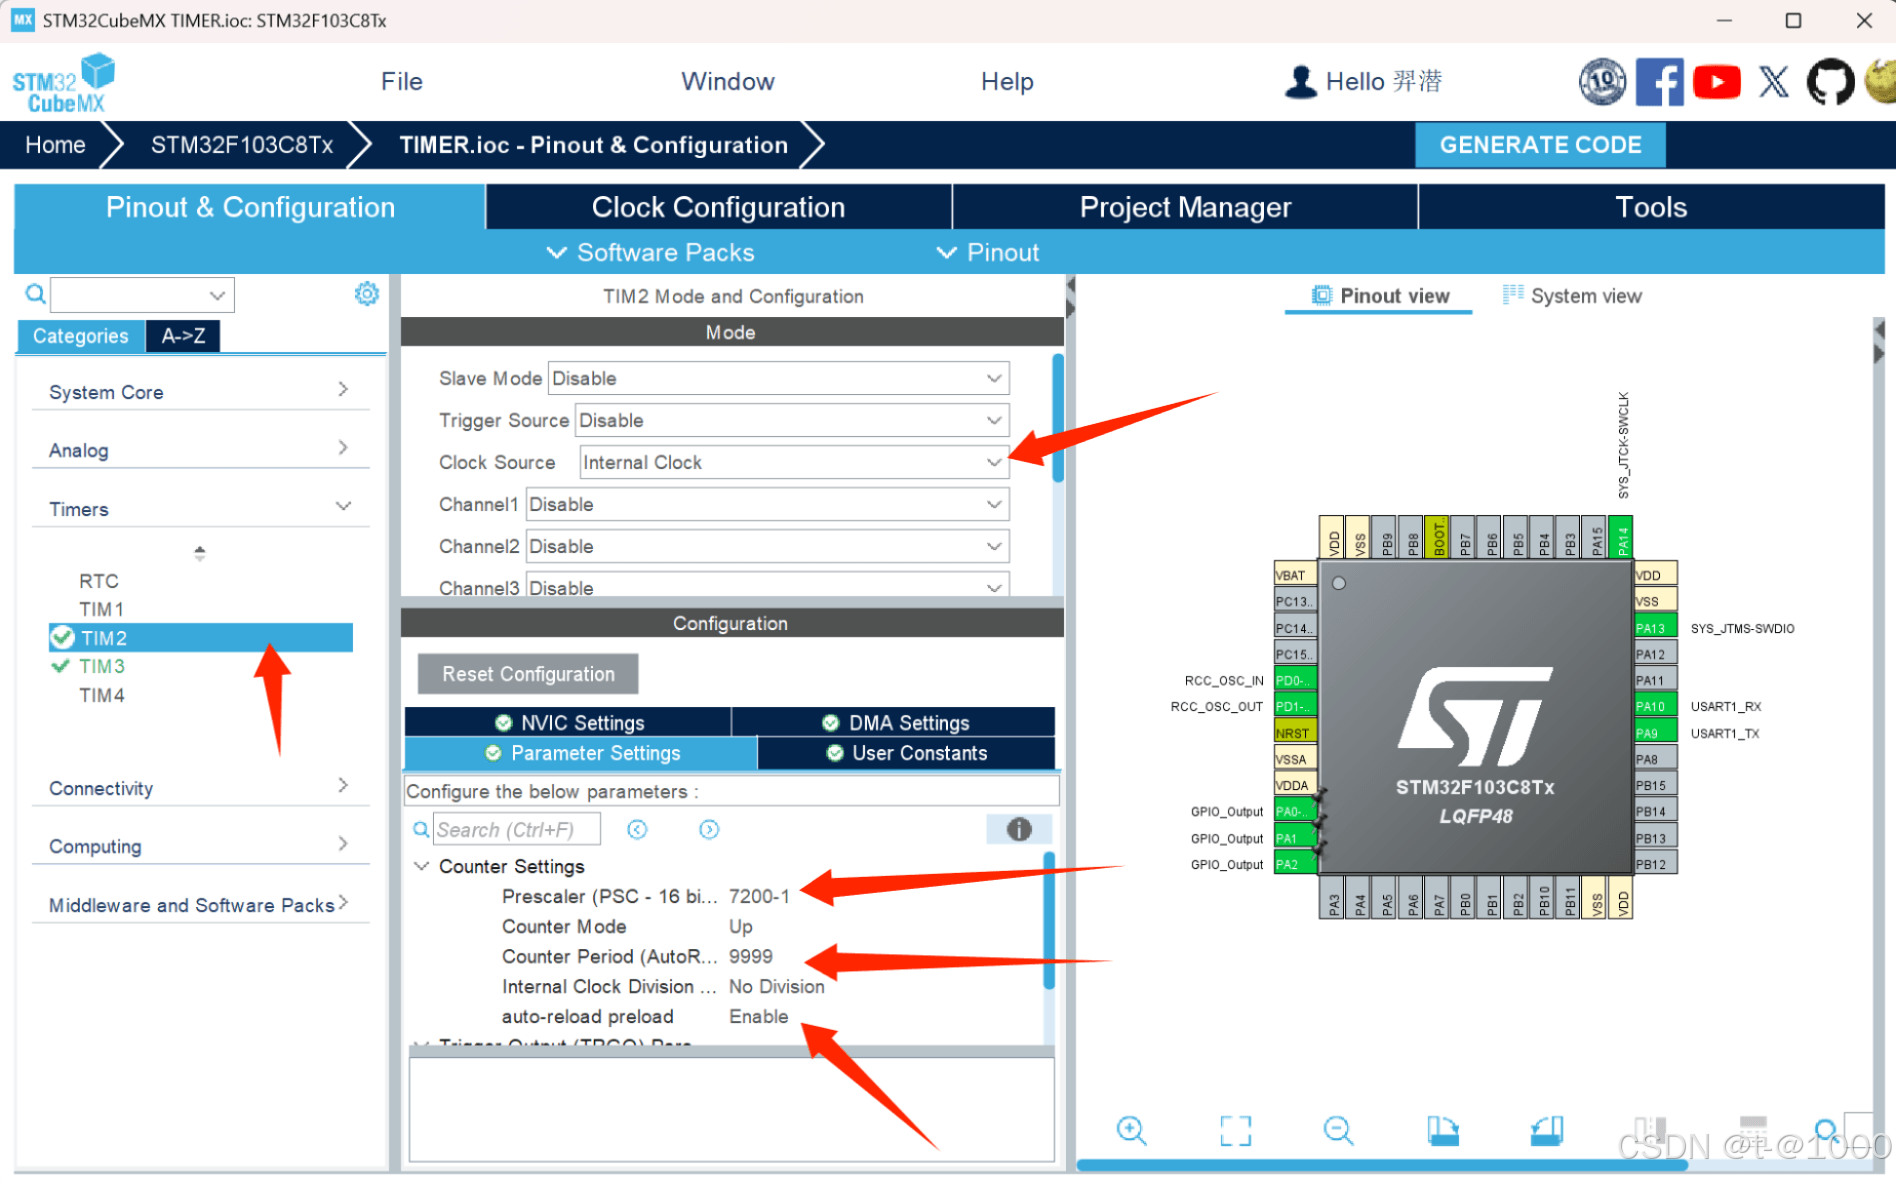Switch to System view
Viewport: 1896px width, 1179px height.
pos(1572,296)
